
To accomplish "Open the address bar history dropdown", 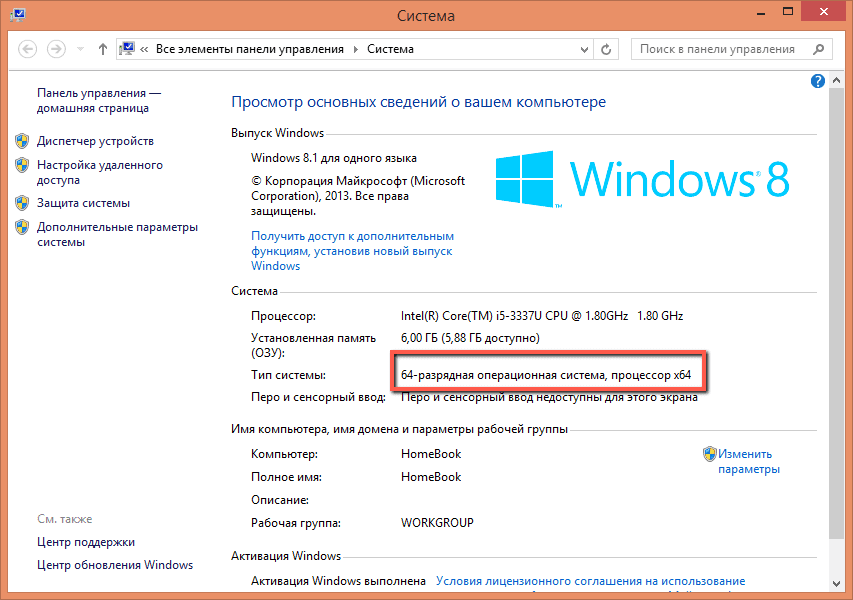I will pos(583,49).
